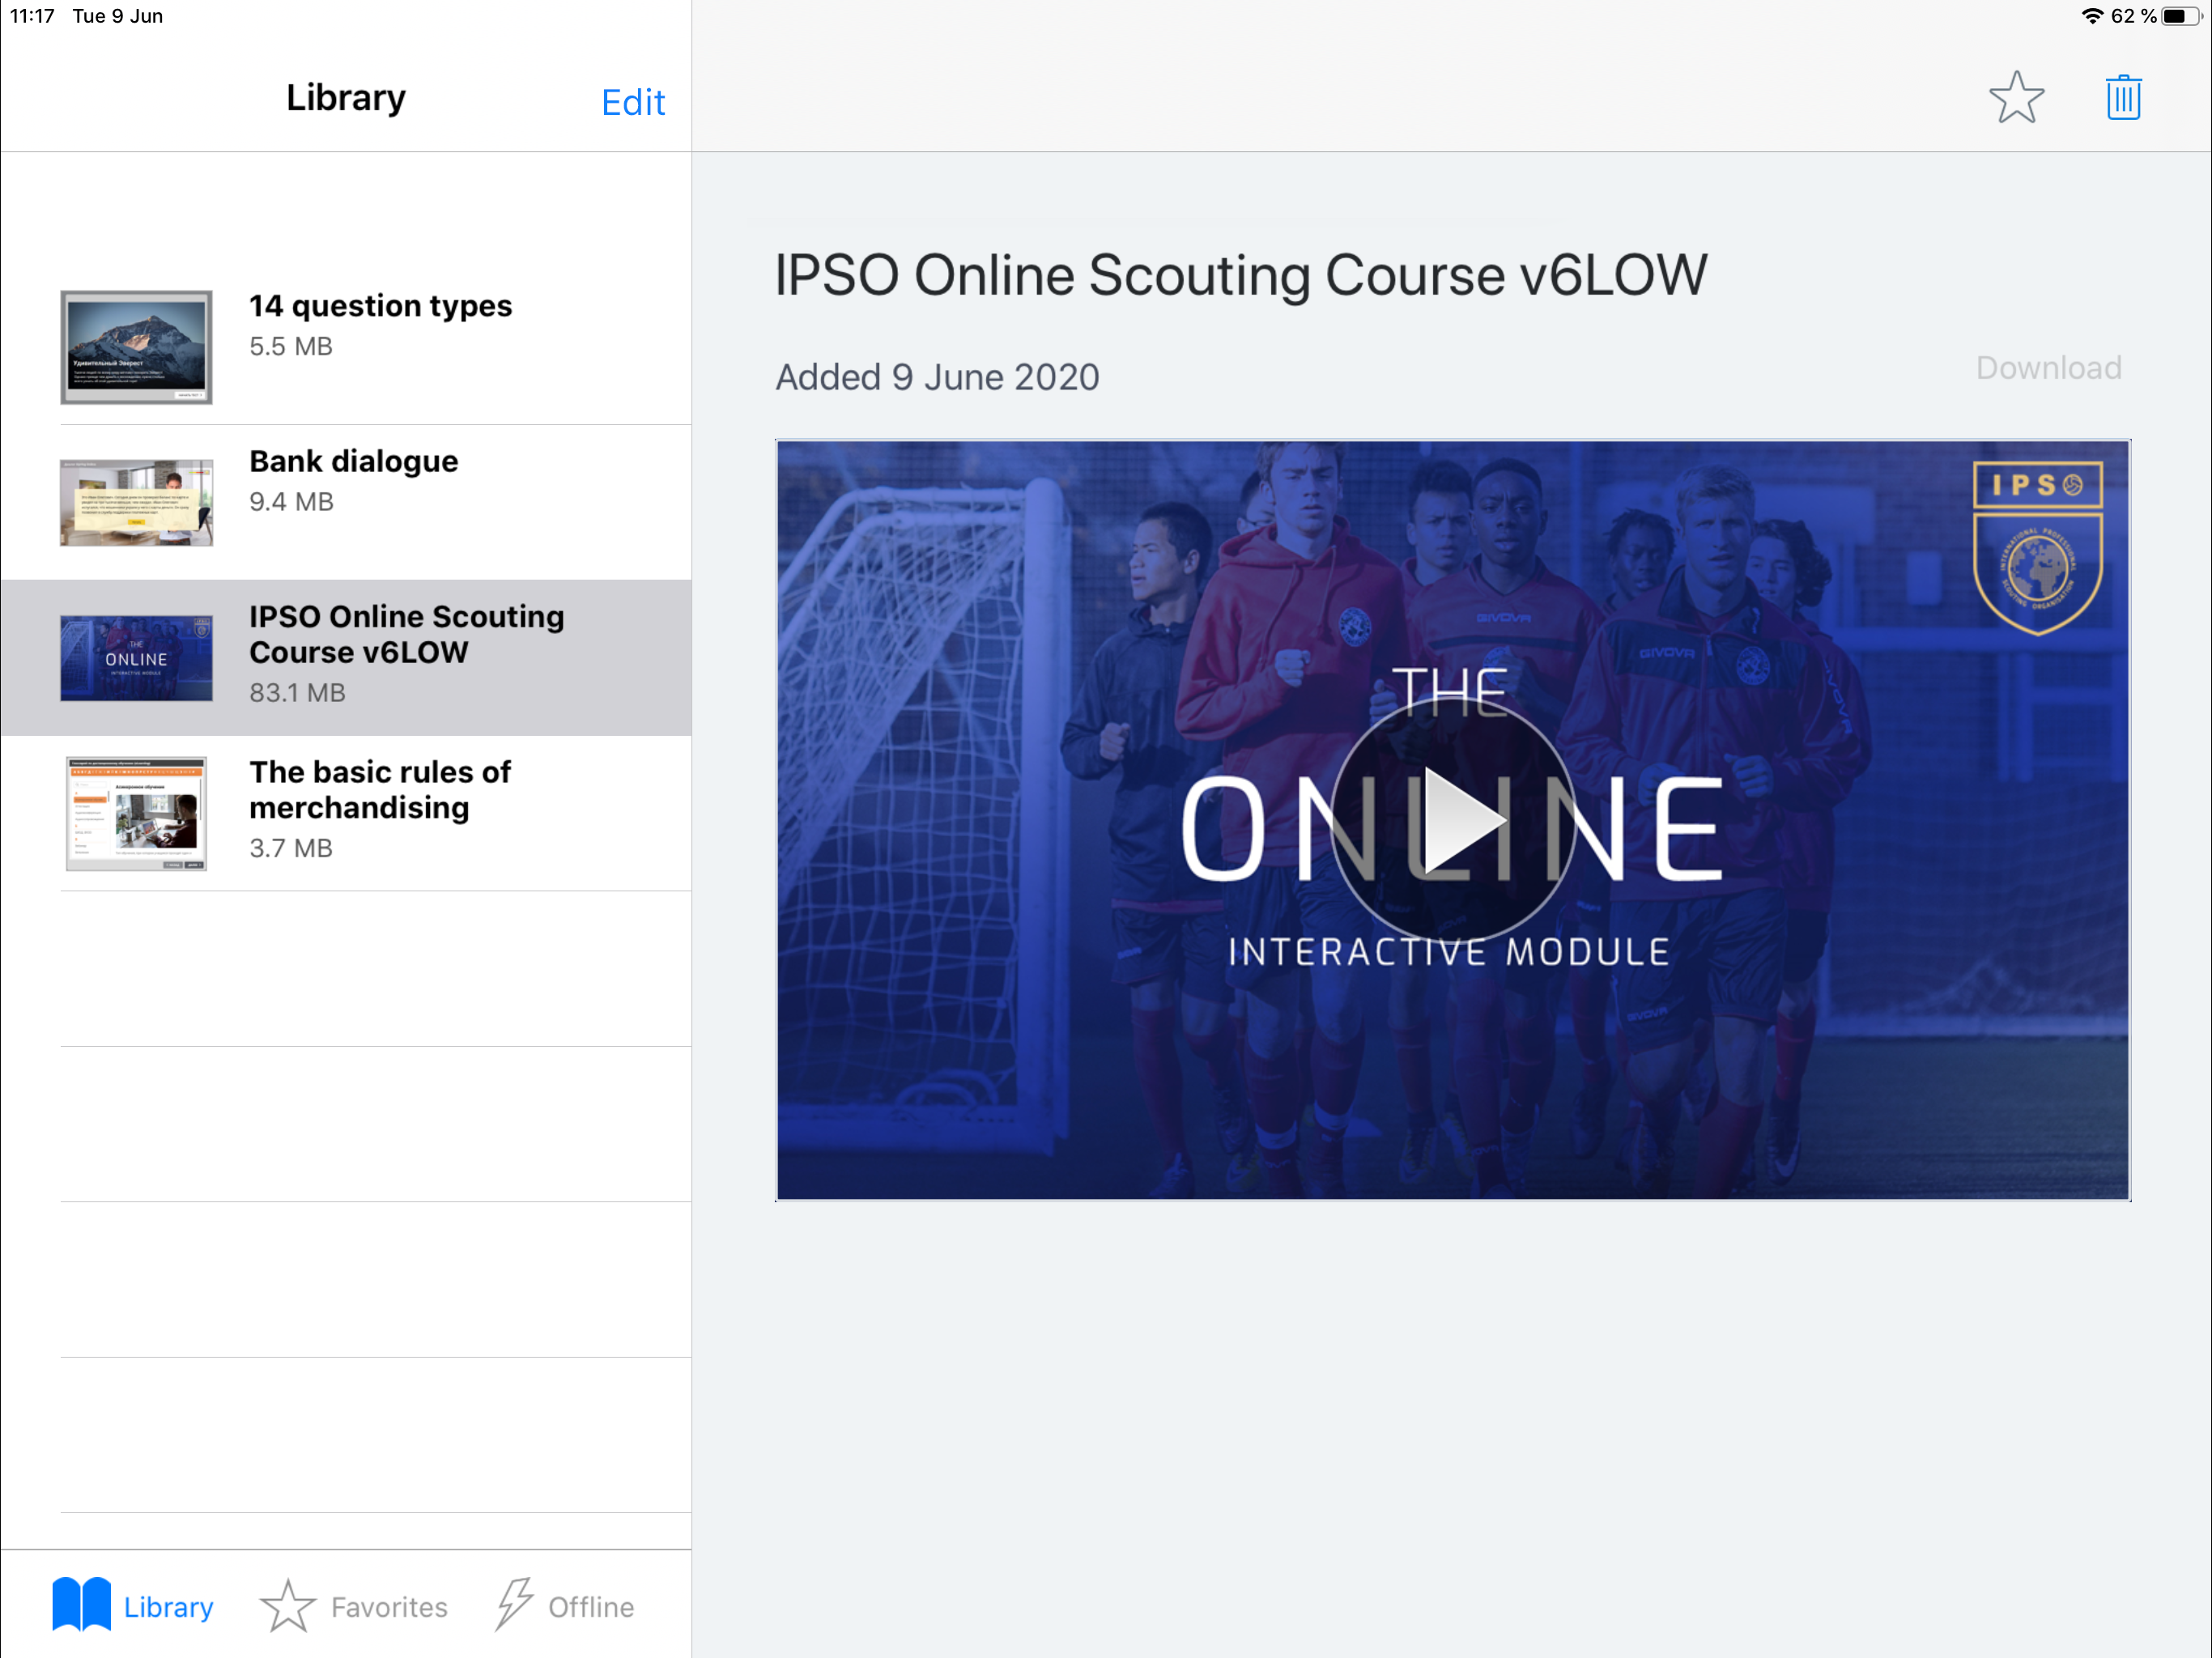Tap the Edit button in Library header
Image resolution: width=2212 pixels, height=1658 pixels.
click(633, 102)
